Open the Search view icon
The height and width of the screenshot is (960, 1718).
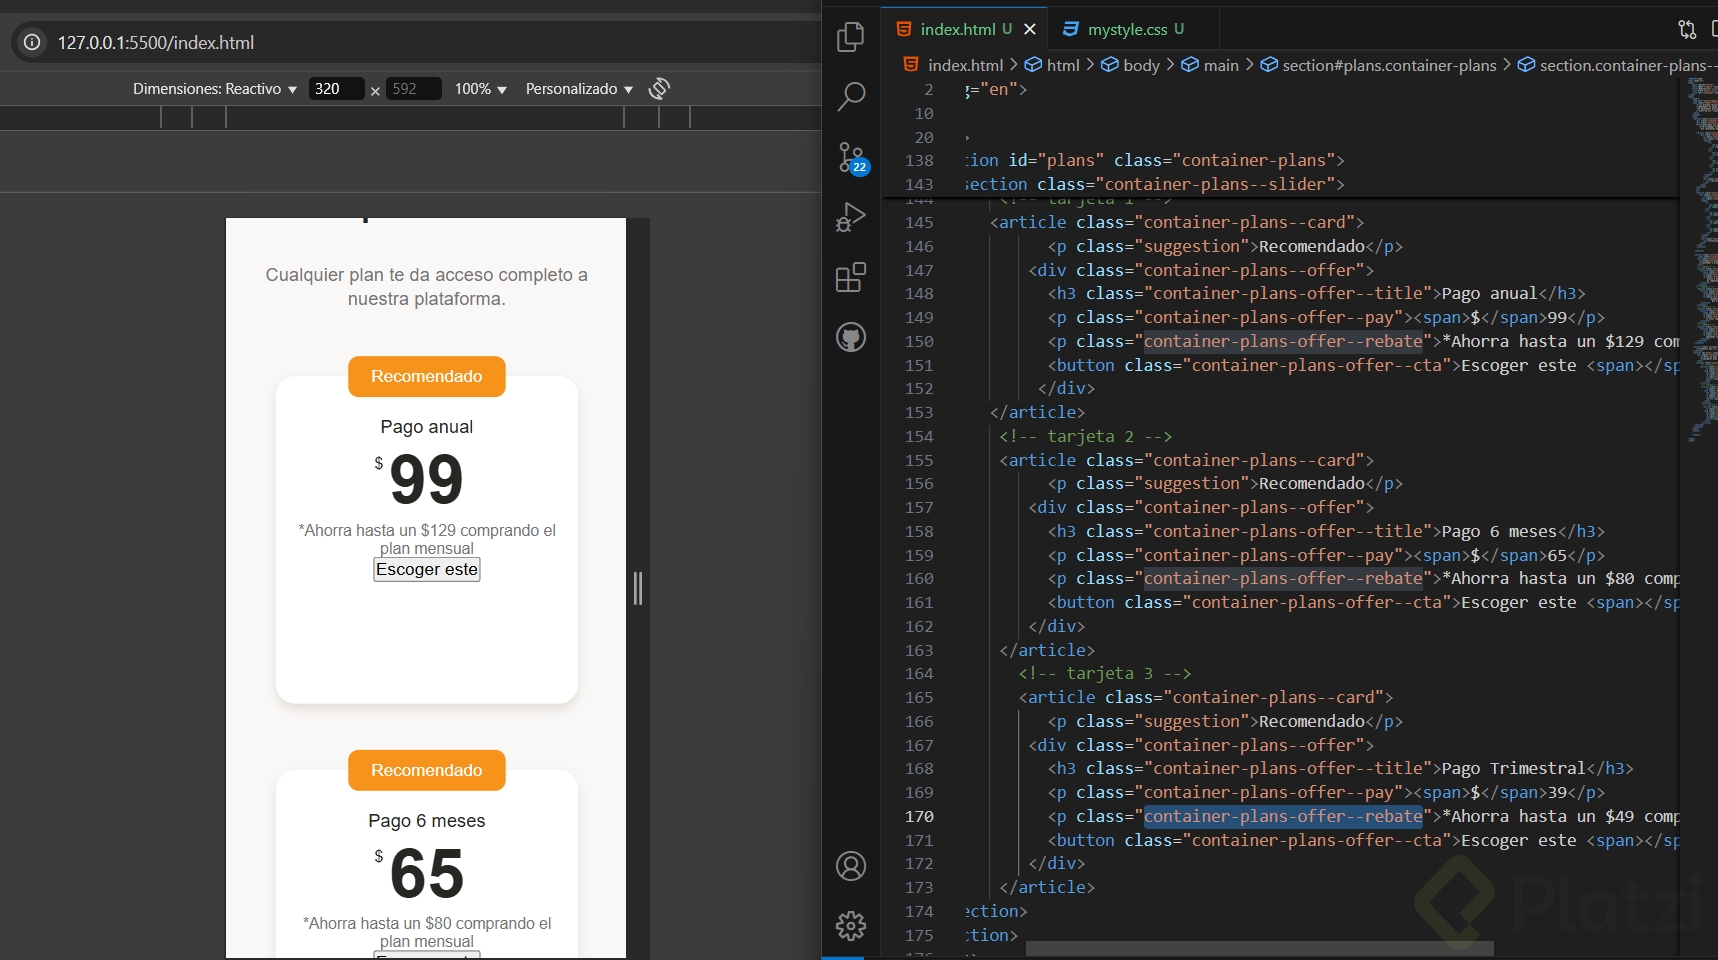point(850,97)
